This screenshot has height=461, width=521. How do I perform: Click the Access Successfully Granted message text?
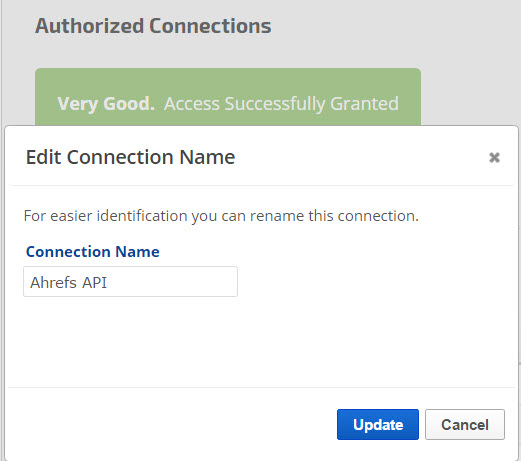coord(281,104)
